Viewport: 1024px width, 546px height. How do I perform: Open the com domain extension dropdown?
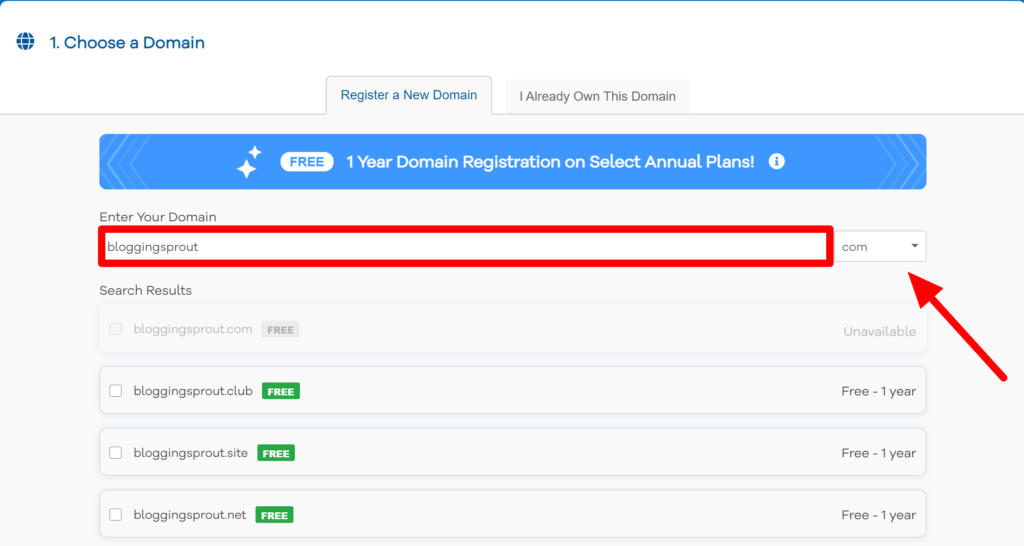(880, 246)
